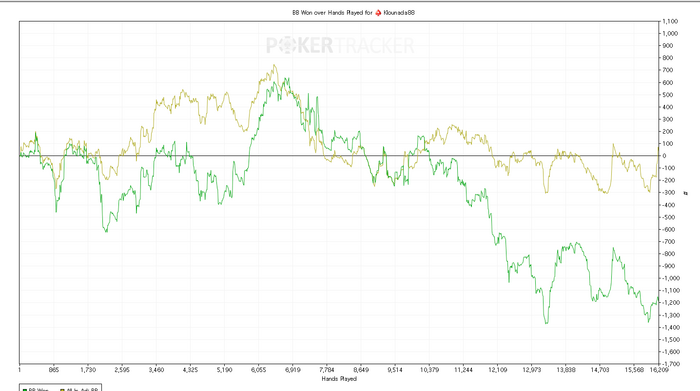Click x-axis tick label 14,703
The height and width of the screenshot is (391, 700).
coord(600,370)
